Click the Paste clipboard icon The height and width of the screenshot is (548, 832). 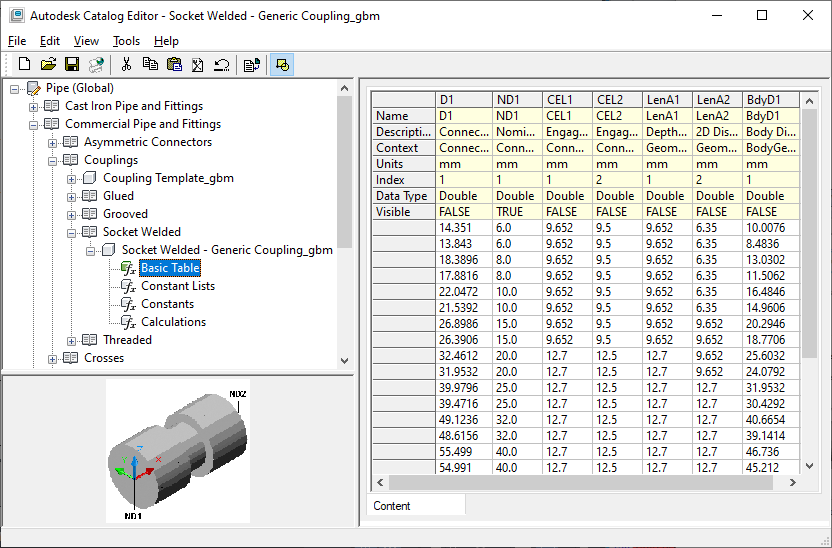(174, 65)
